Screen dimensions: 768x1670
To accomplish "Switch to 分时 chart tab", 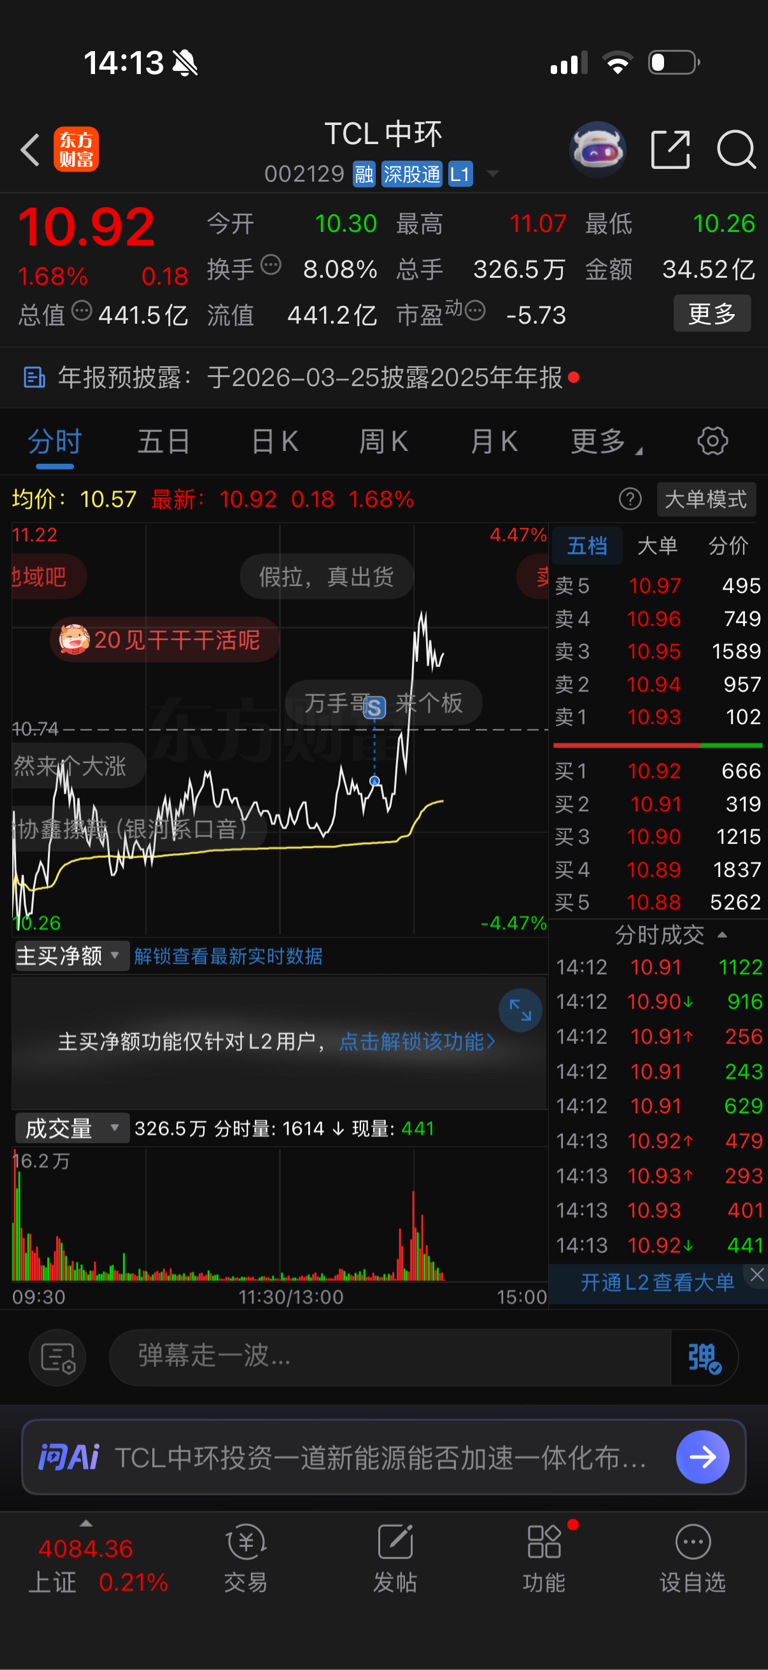I will 54,441.
